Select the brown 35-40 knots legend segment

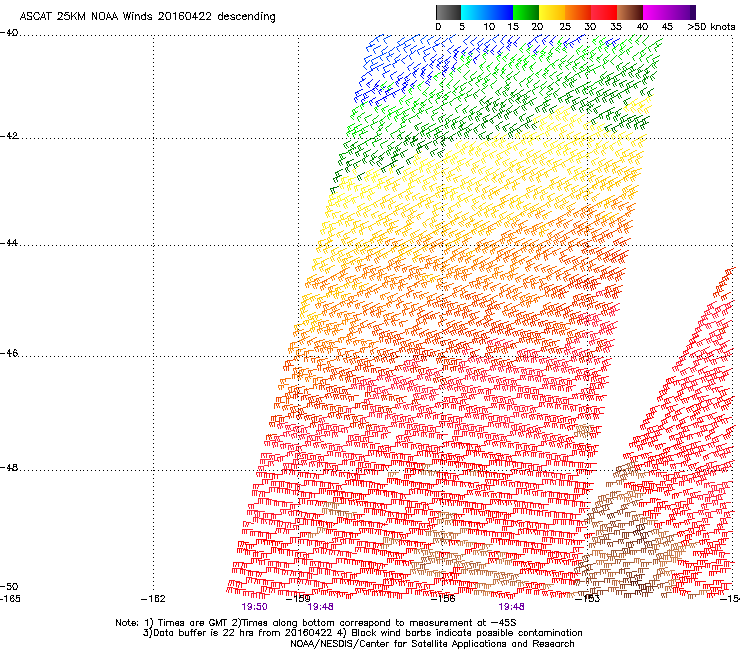pos(630,12)
